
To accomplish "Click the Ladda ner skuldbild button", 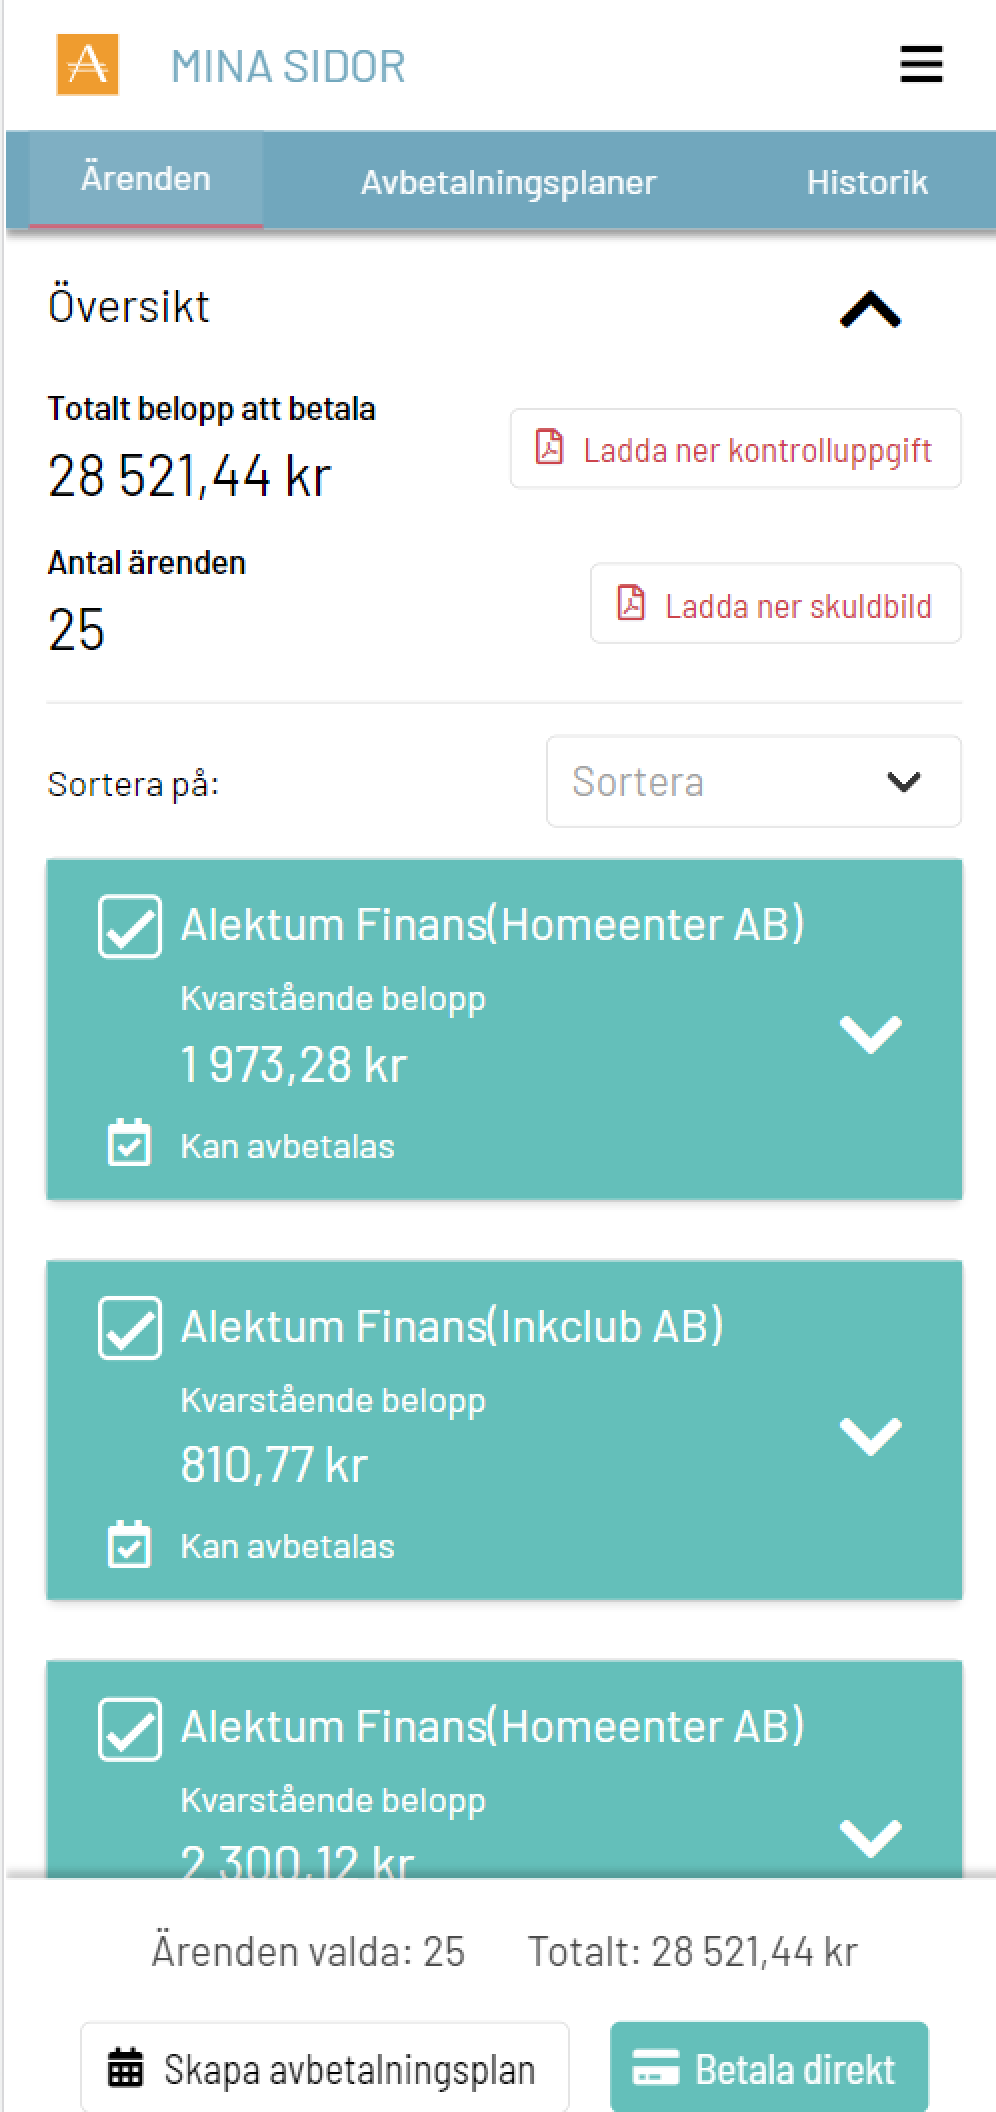I will tap(776, 604).
